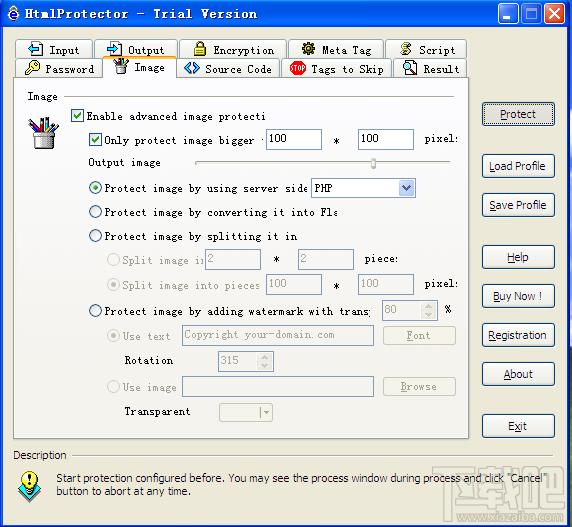Viewport: 572px width, 527px height.
Task: Switch to the Meta Tag tab
Action: [x=336, y=49]
